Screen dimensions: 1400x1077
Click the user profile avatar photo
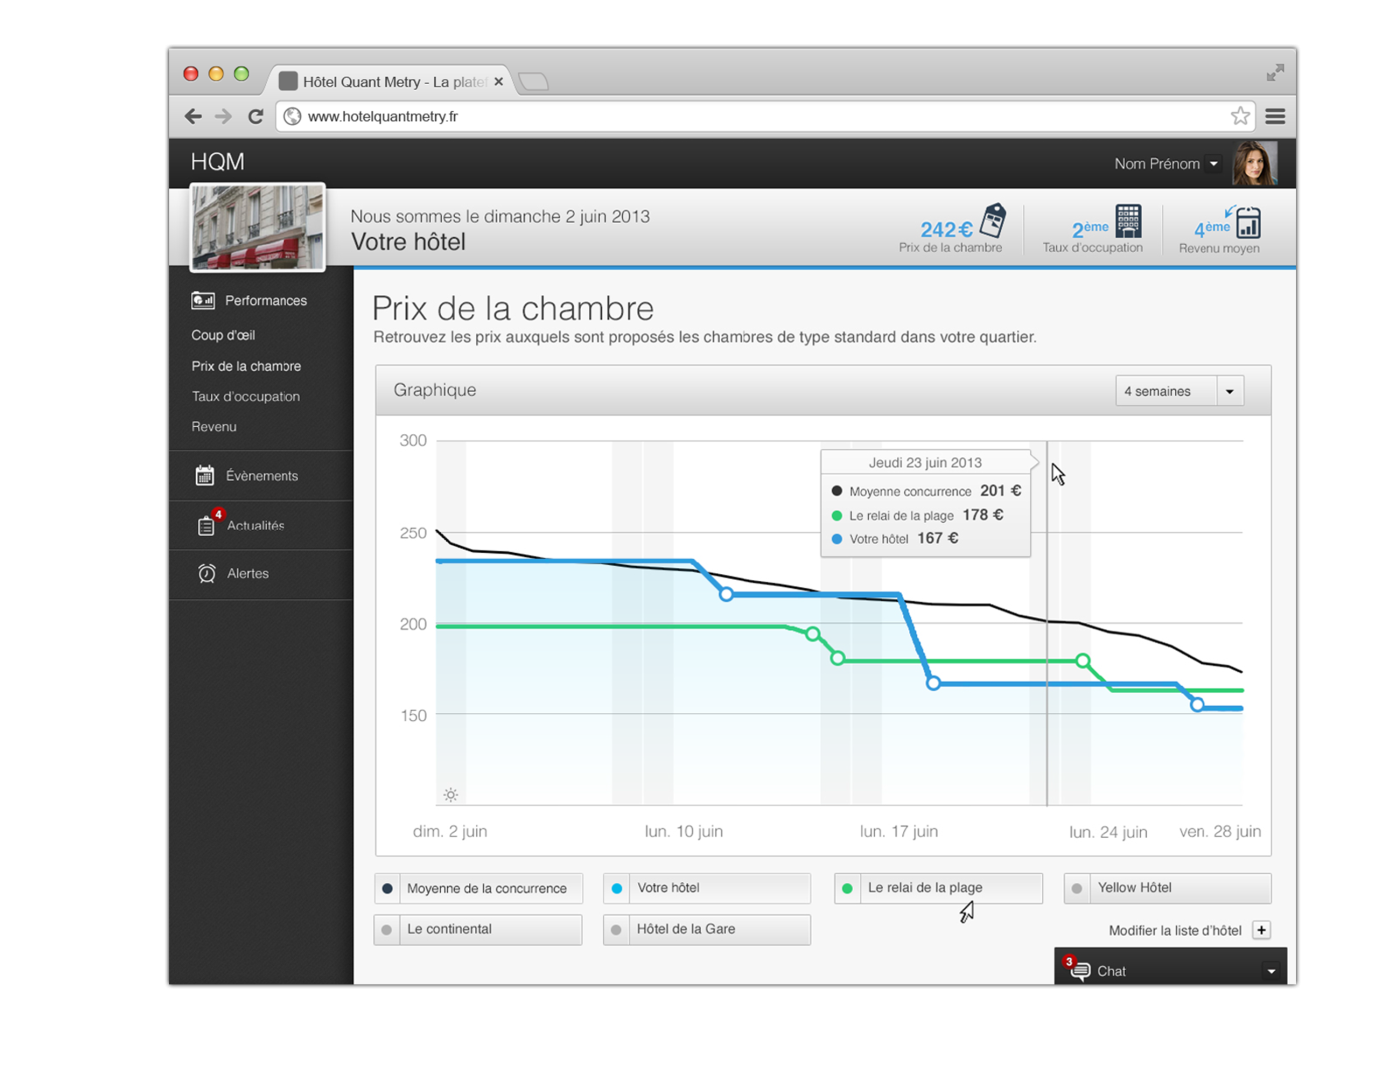tap(1254, 163)
